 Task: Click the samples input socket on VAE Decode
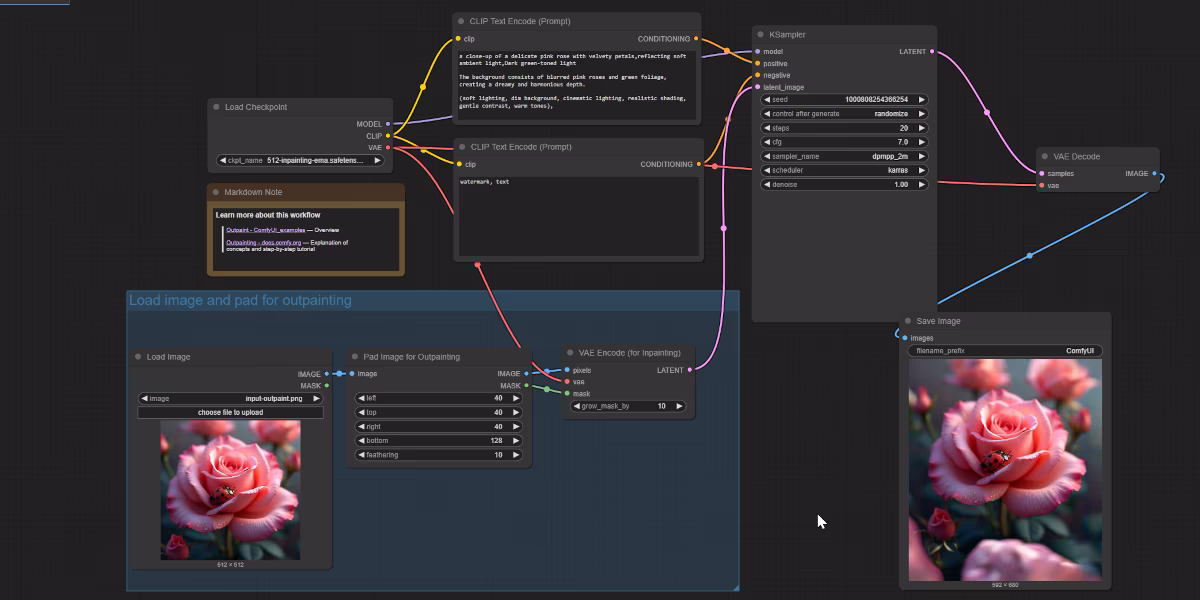point(1042,173)
